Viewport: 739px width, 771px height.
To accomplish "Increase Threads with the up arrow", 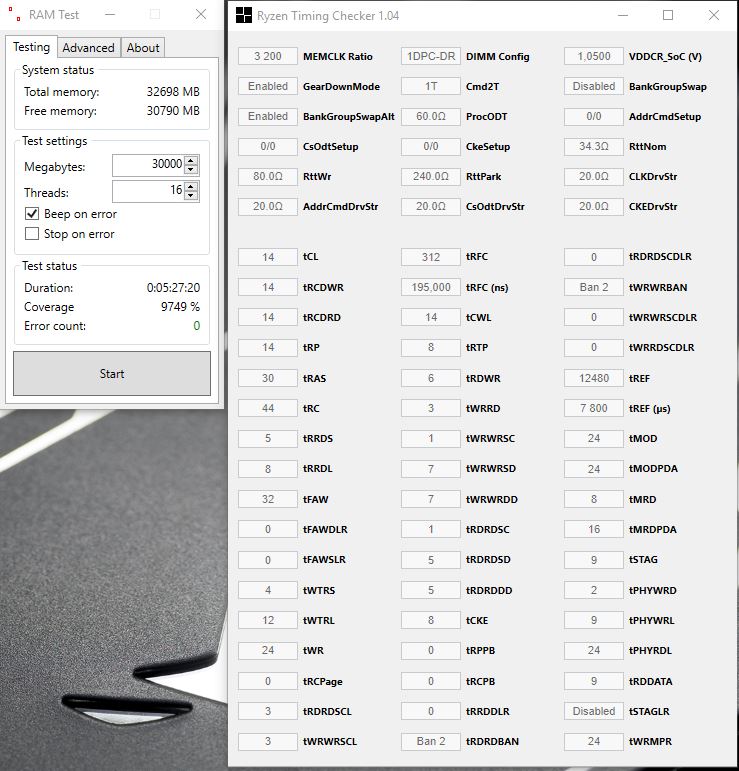I will pyautogui.click(x=192, y=186).
